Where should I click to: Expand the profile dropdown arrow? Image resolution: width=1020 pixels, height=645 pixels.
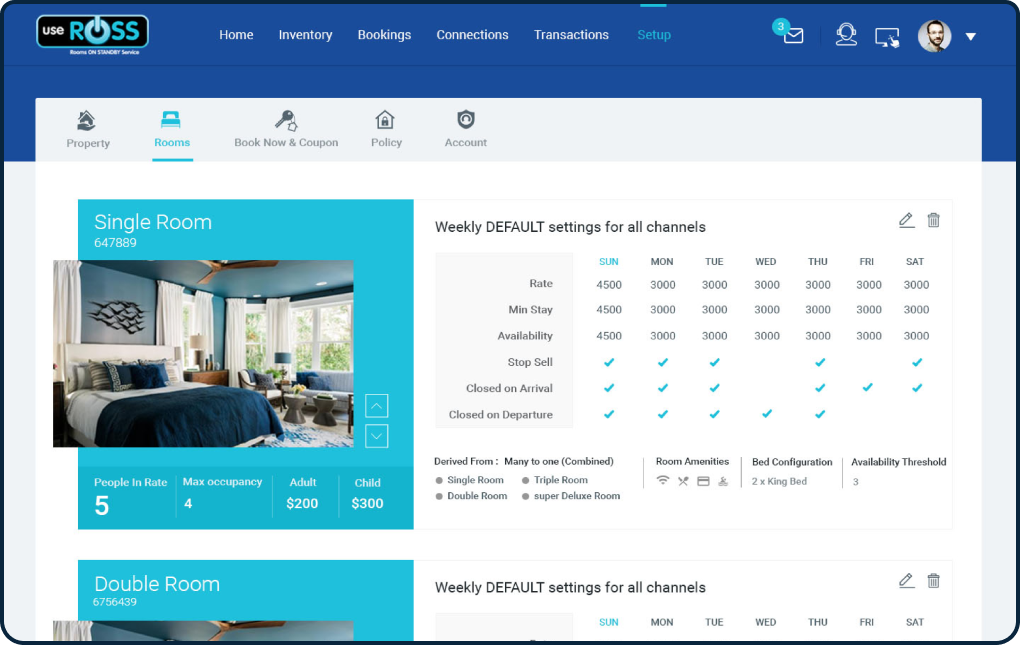(x=971, y=37)
